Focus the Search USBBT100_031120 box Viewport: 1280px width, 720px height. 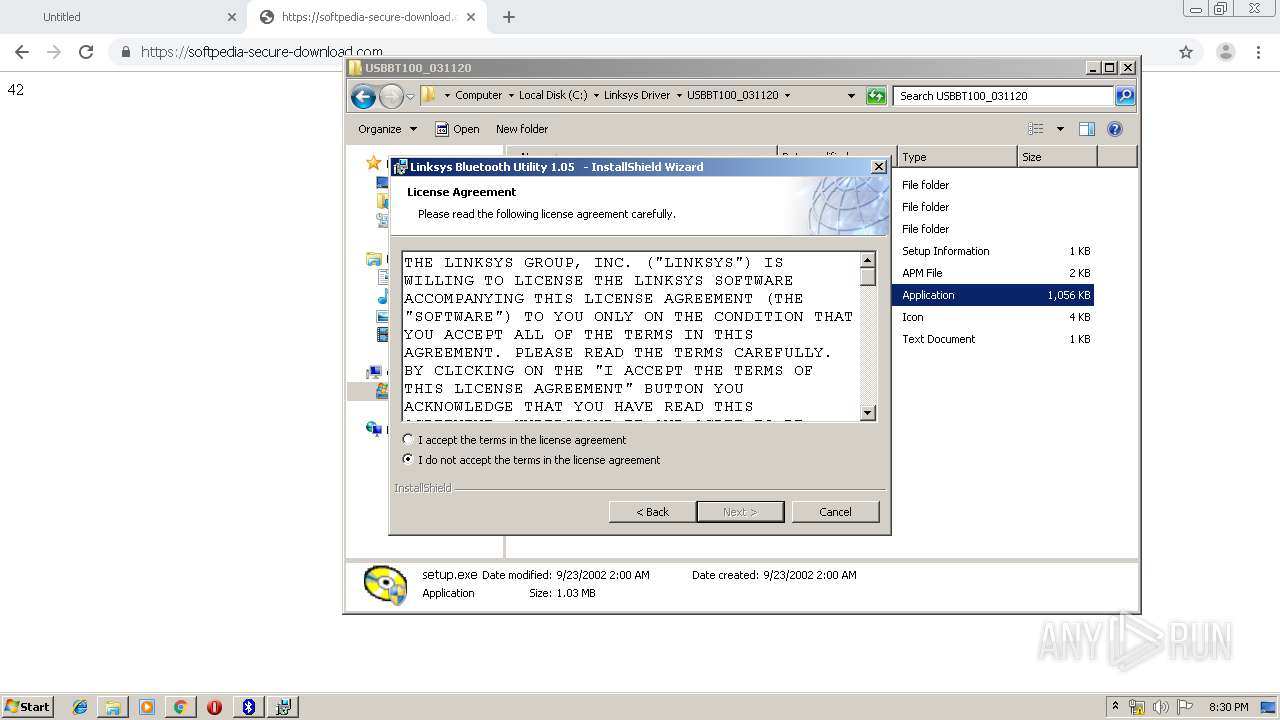coord(1003,96)
